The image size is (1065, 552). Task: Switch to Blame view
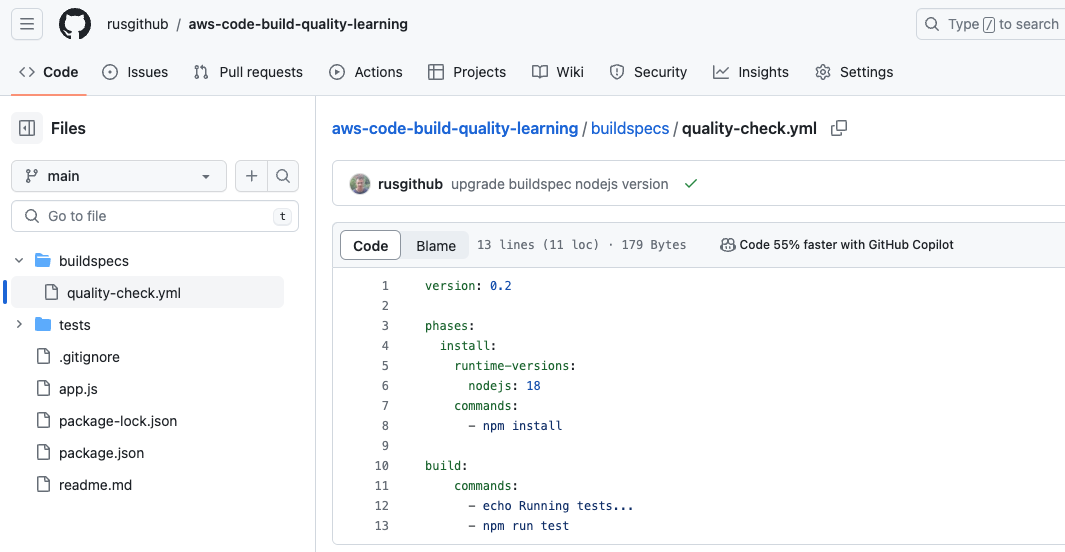(x=435, y=246)
